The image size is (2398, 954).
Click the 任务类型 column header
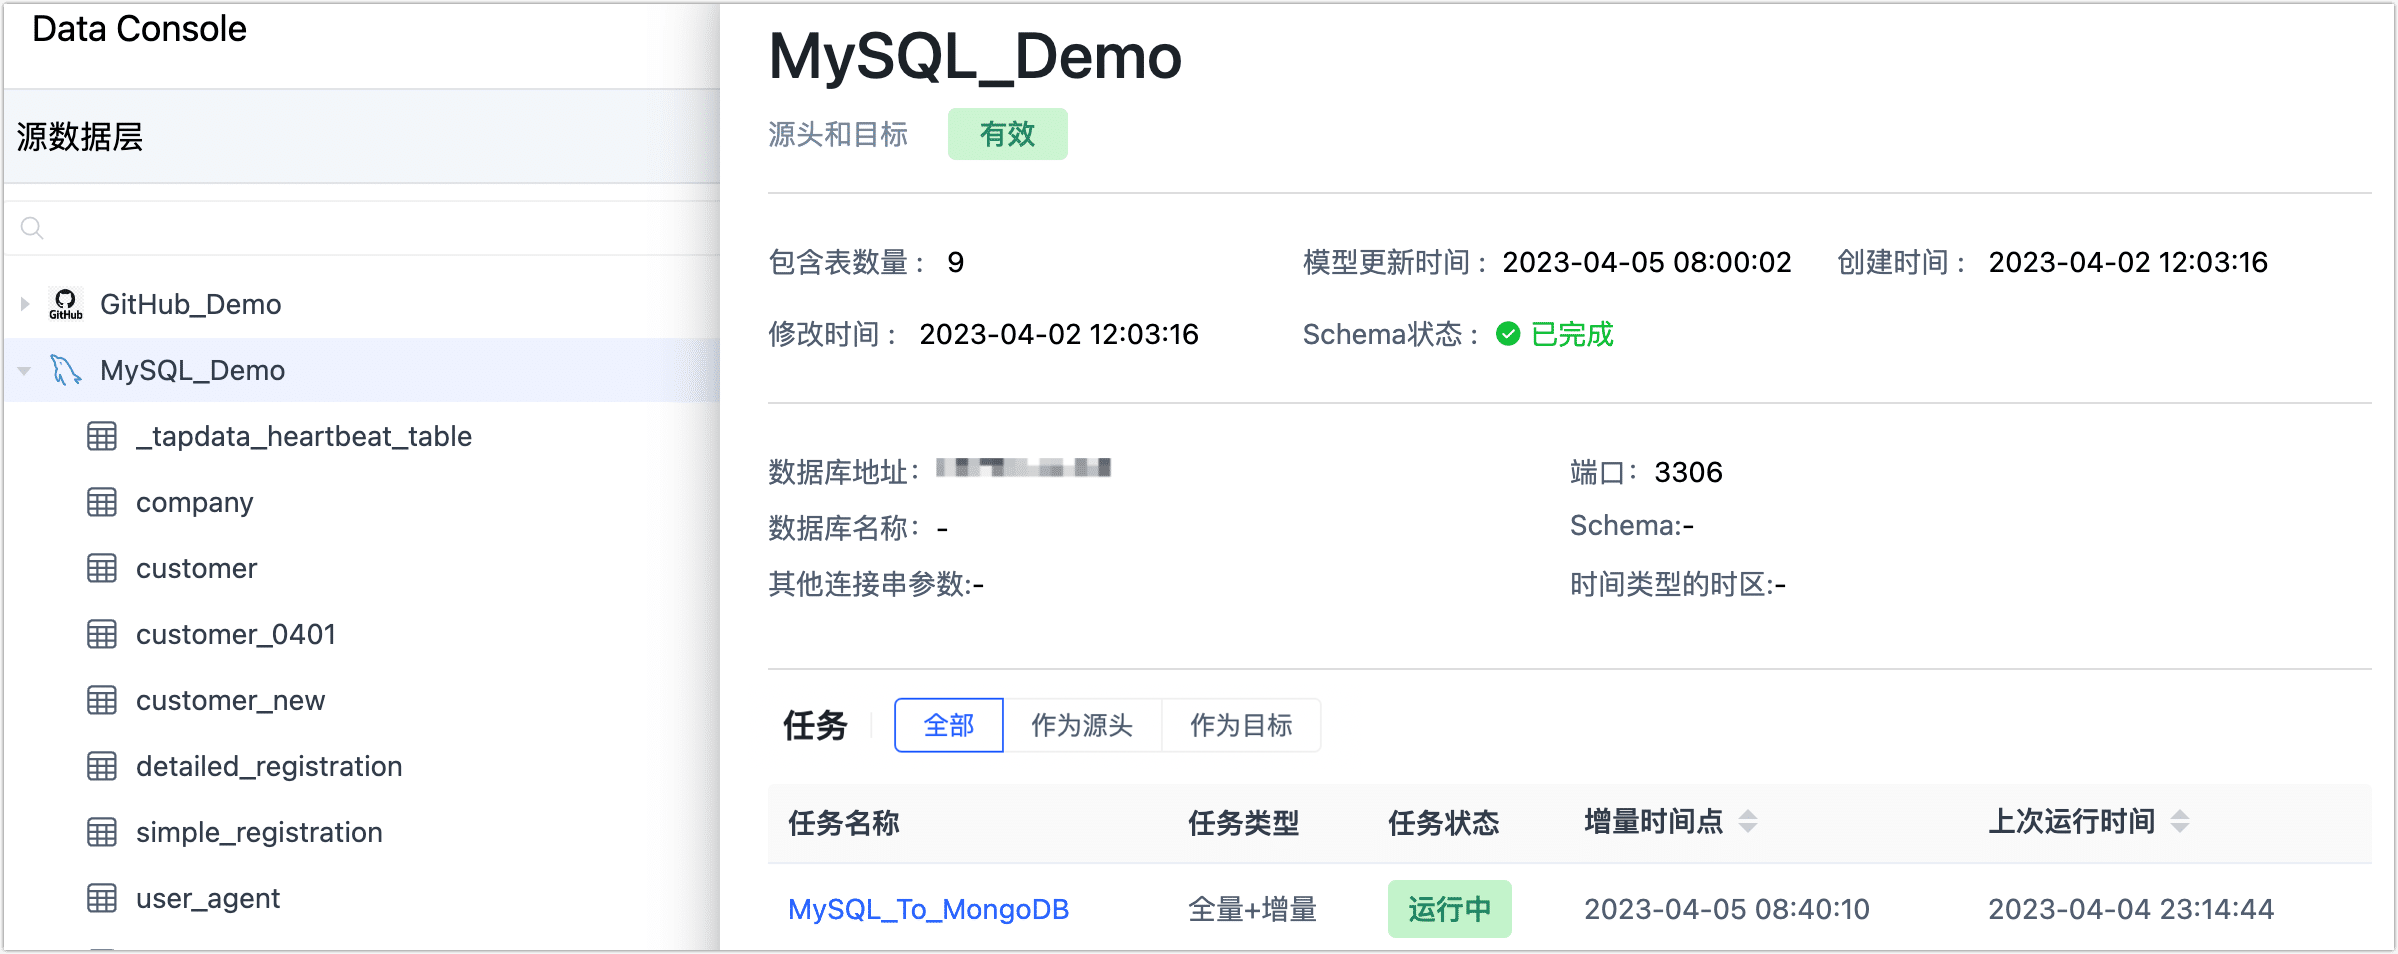1244,823
